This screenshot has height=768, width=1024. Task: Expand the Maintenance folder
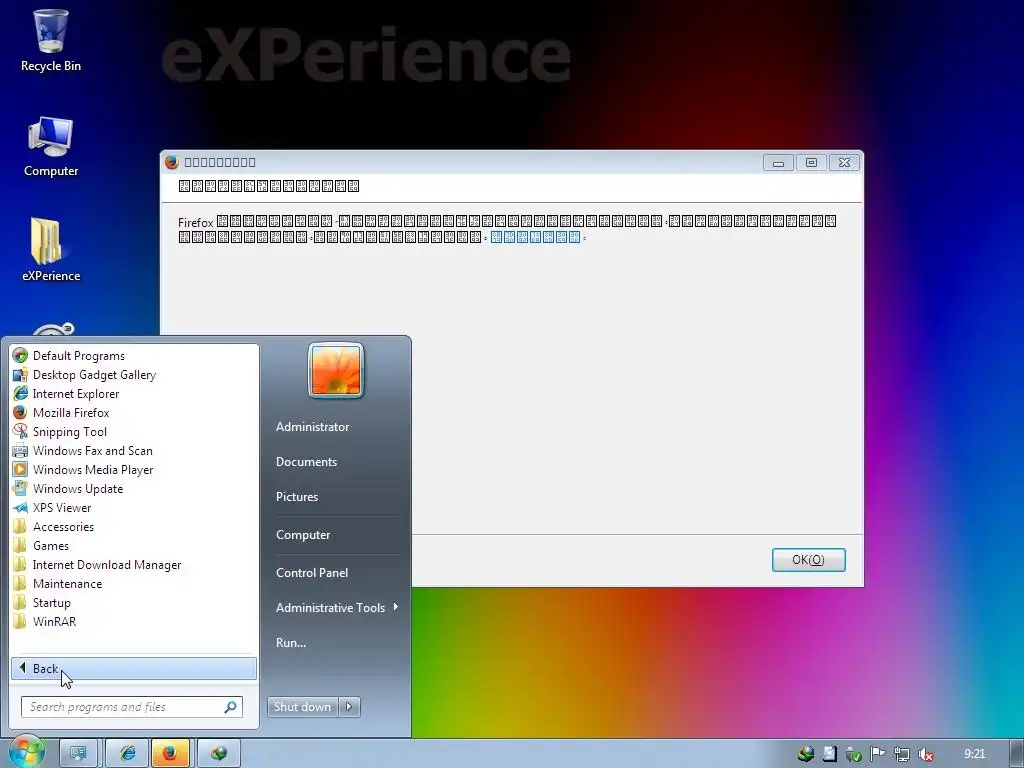pos(67,584)
